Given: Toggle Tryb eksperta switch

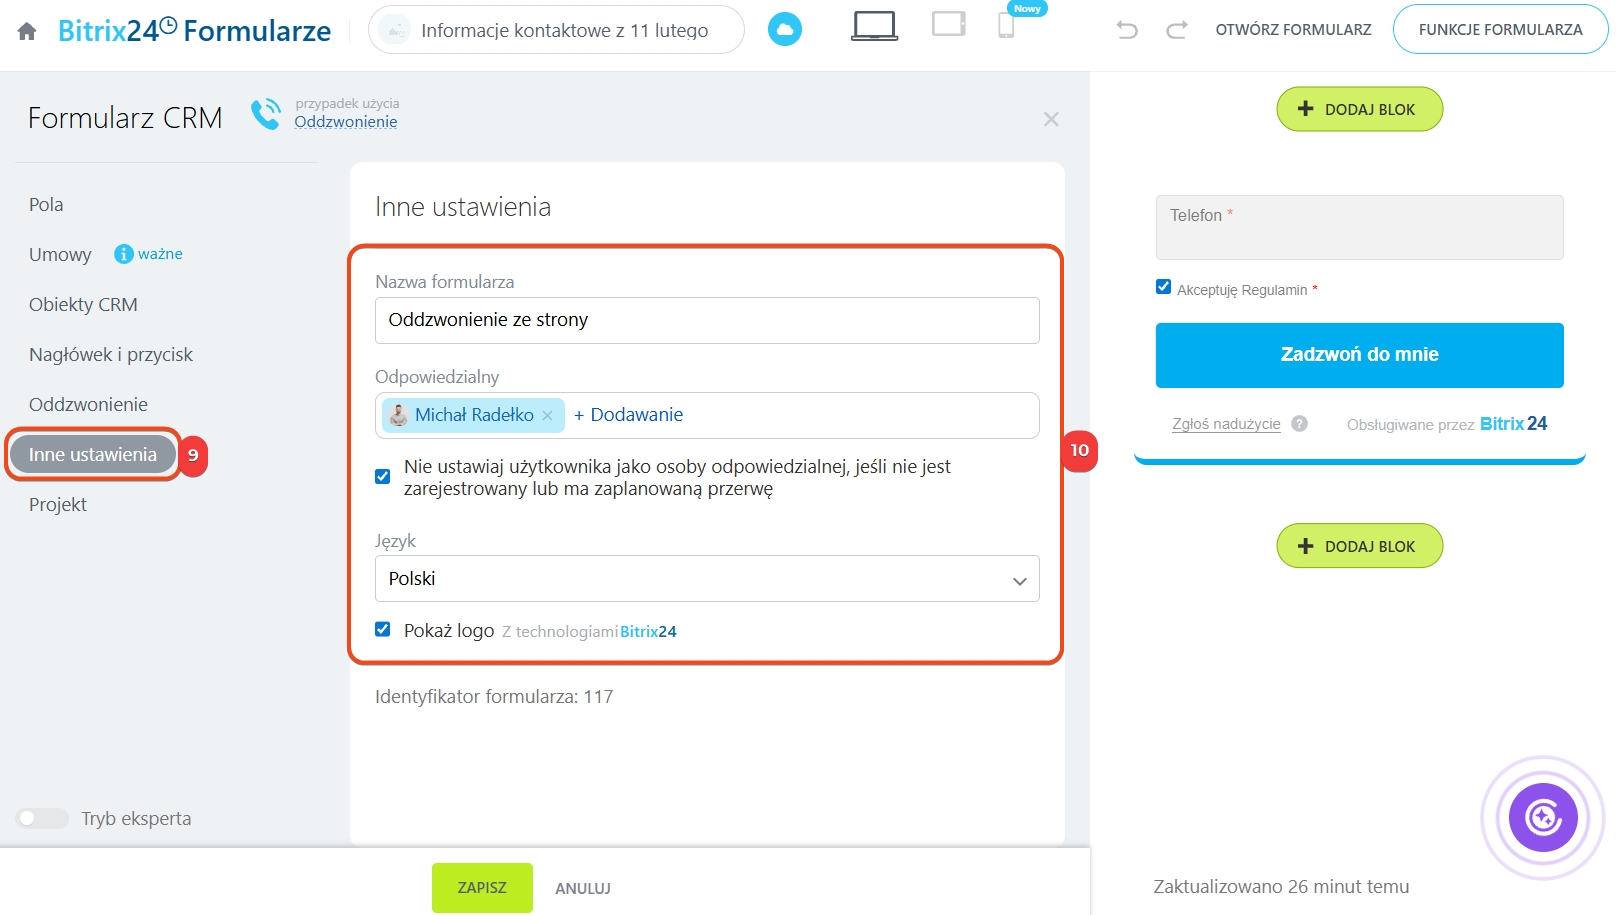Looking at the screenshot, I should point(42,818).
